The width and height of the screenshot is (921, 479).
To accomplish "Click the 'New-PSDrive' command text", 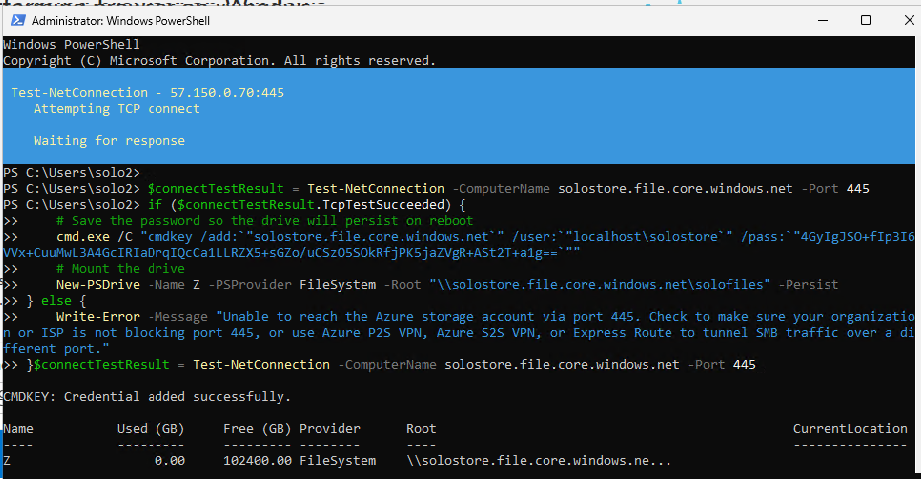I will [x=98, y=284].
